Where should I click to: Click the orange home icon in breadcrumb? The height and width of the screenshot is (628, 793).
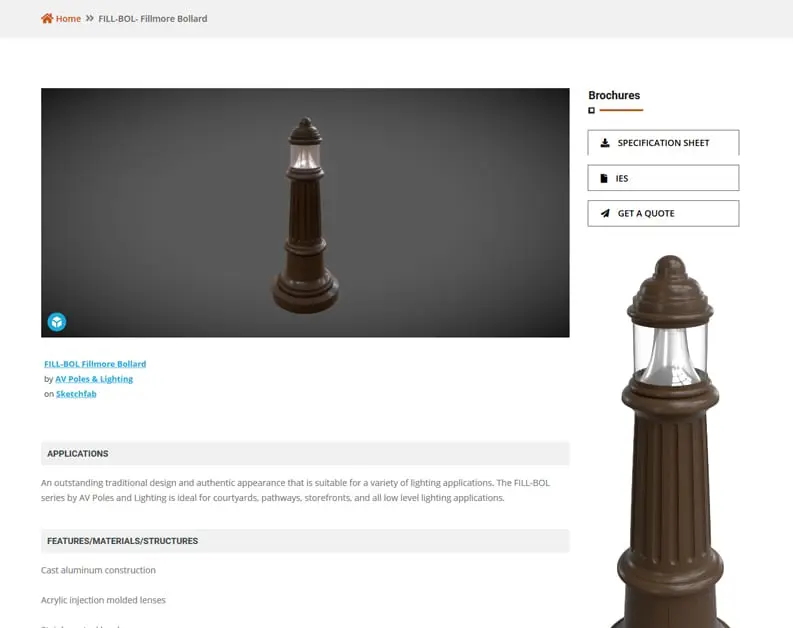coord(47,19)
